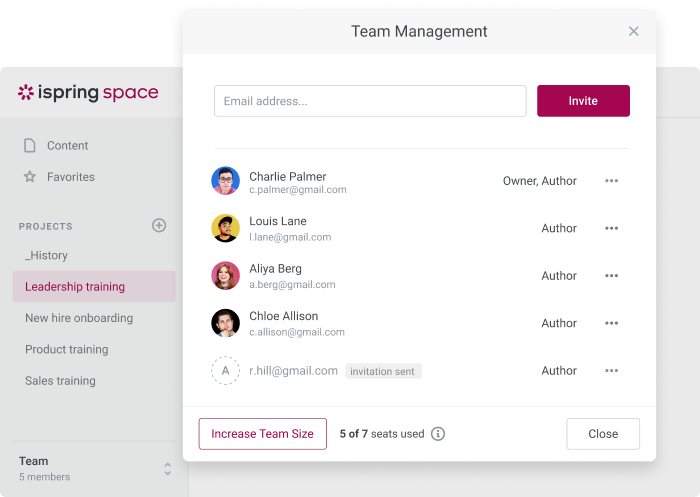Viewport: 700px width, 497px height.
Task: Click the 5 members text under Team
Action: coord(44,477)
